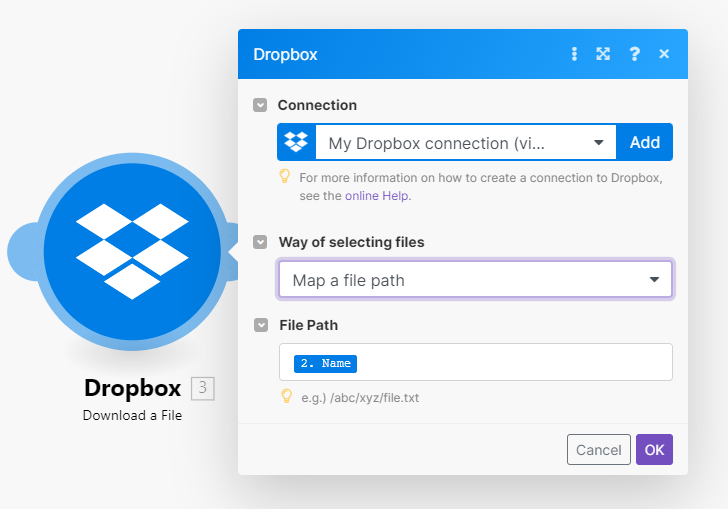This screenshot has width=728, height=509.
Task: Collapse the Way of selecting files toggle
Action: 260,242
